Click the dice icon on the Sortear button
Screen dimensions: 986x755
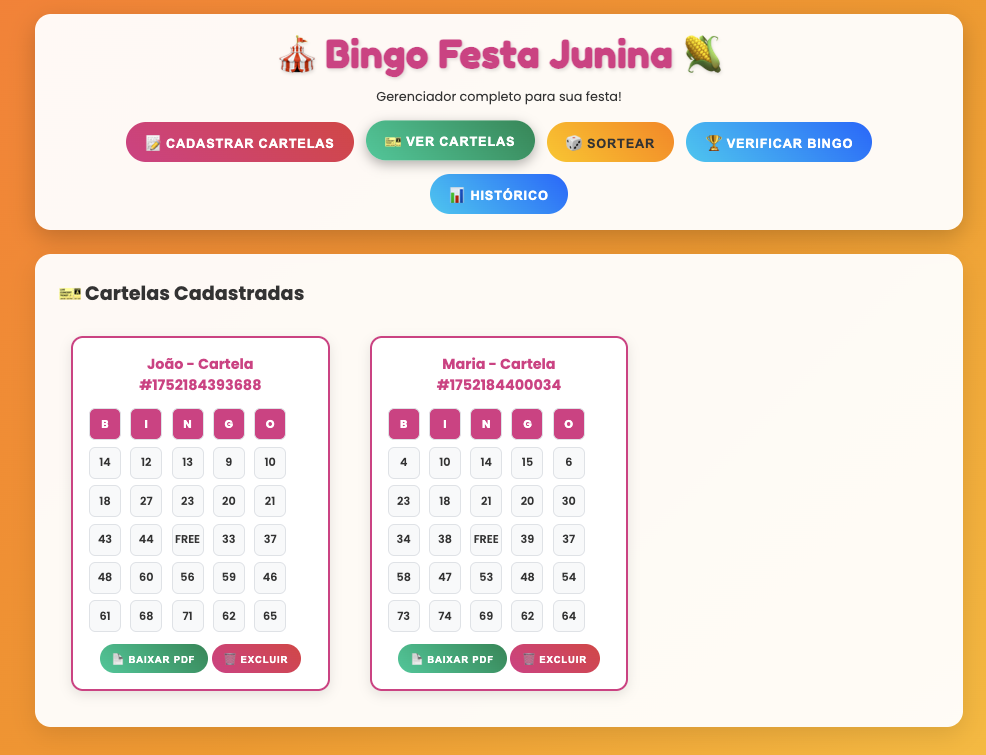[573, 143]
